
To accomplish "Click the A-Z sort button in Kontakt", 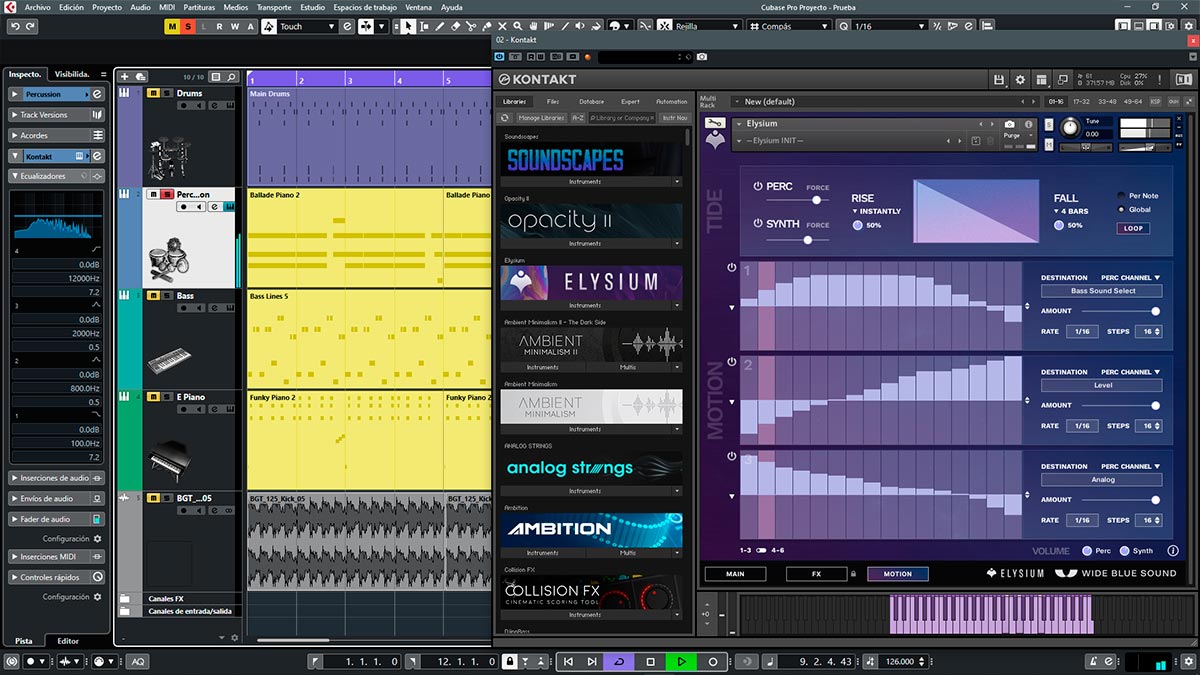I will pos(578,118).
